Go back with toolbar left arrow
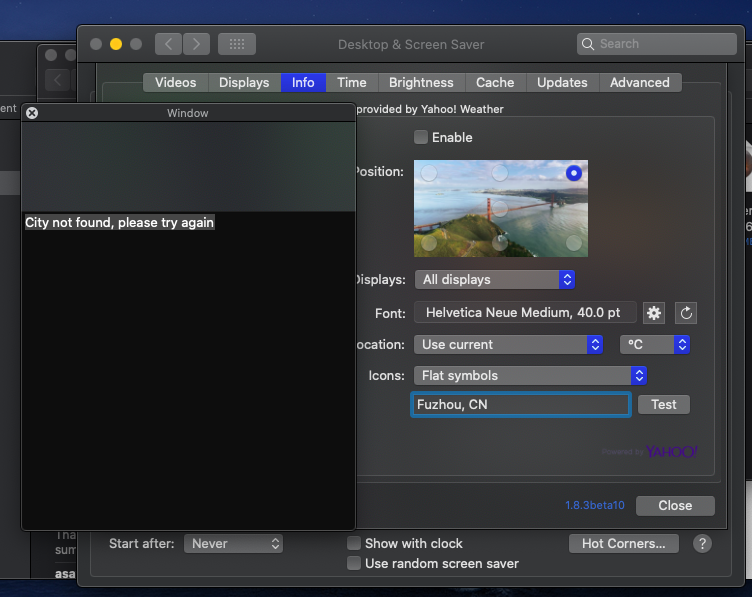752x597 pixels. click(168, 44)
